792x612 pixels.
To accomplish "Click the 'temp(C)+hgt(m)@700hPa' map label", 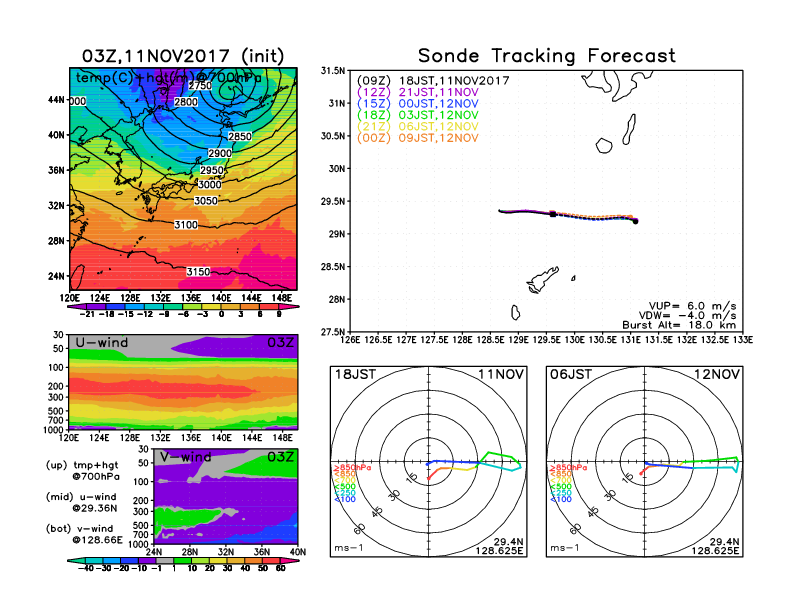I will click(x=169, y=78).
